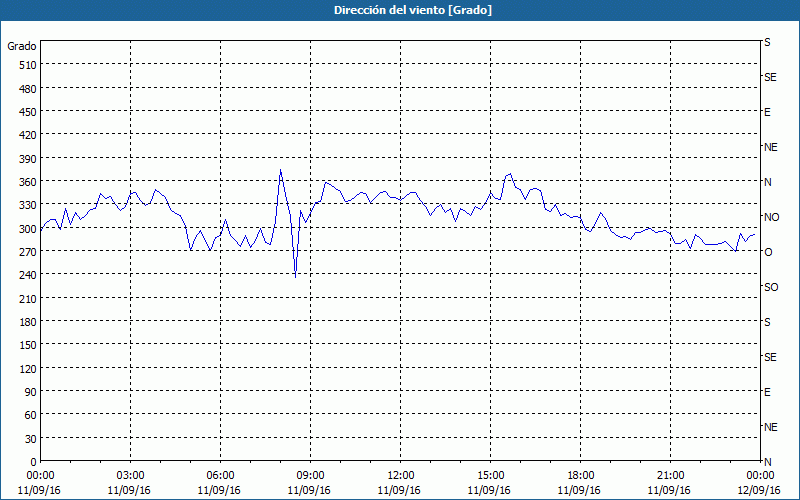
Task: Click the 180 y-axis value
Action: pos(28,322)
